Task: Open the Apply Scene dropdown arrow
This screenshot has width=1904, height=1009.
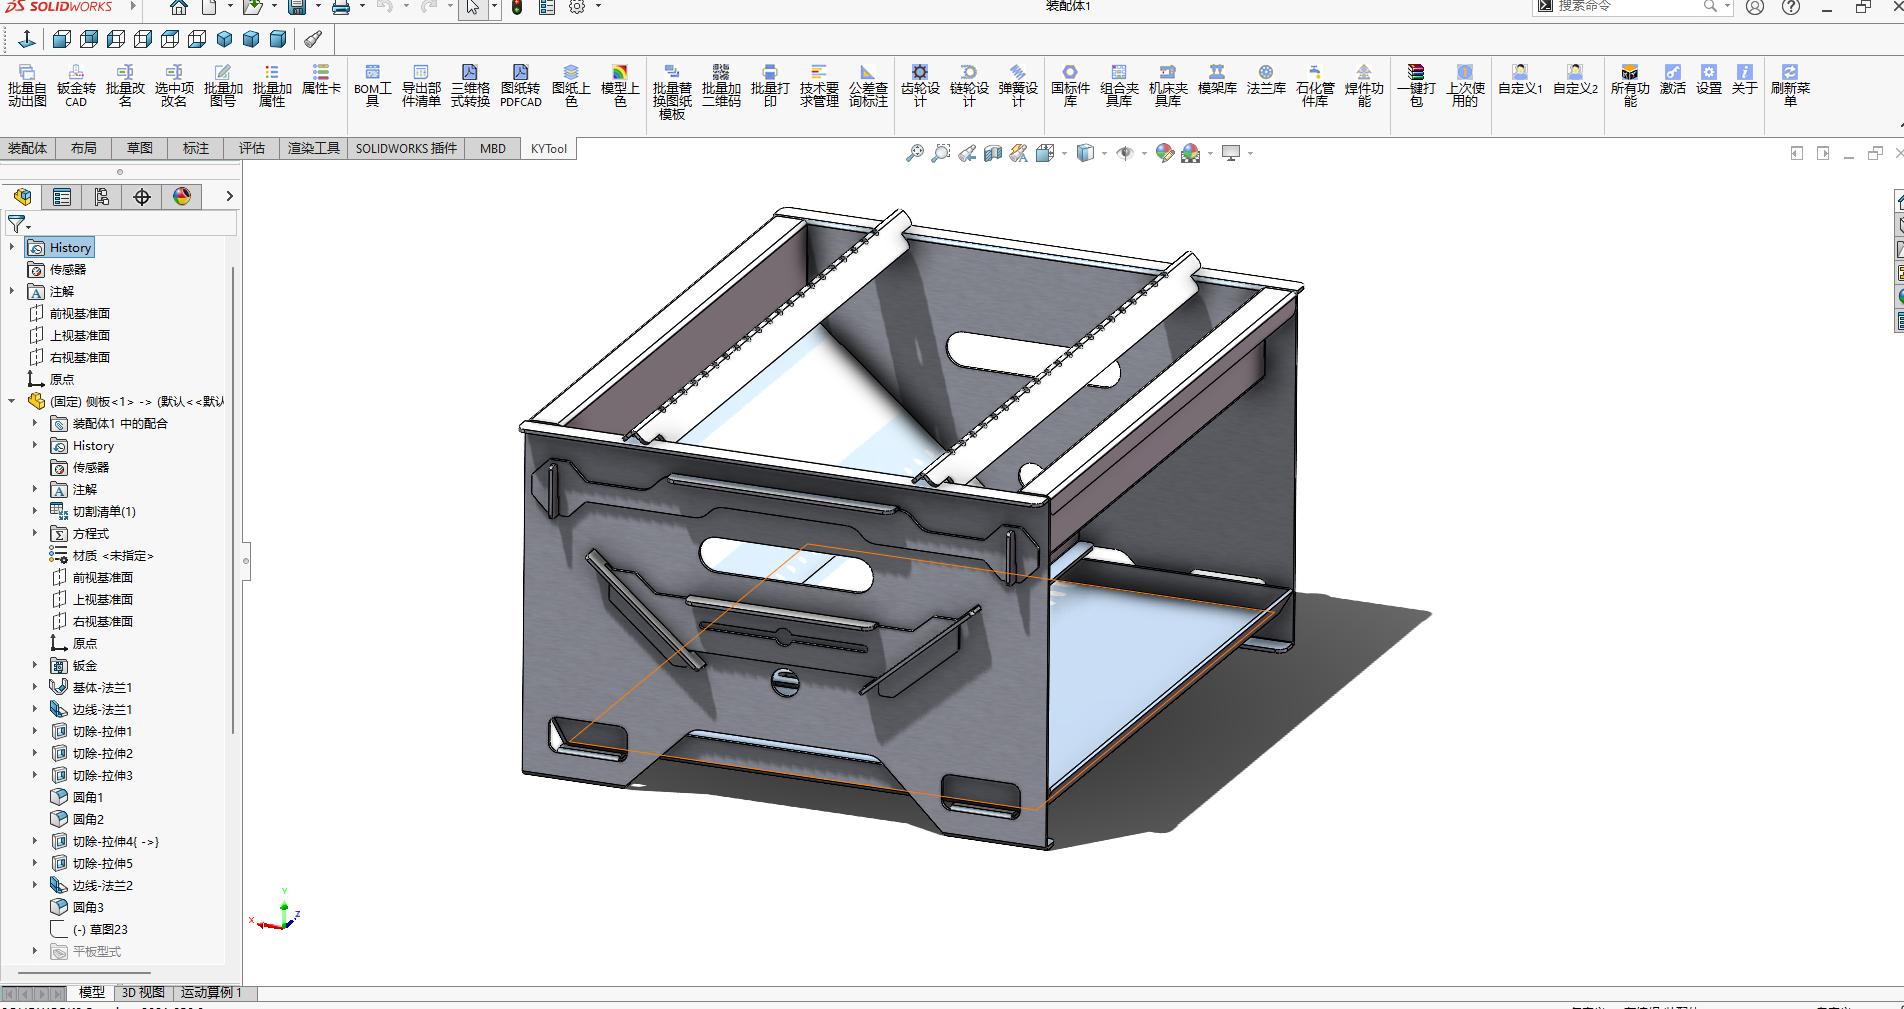Action: (x=1210, y=153)
